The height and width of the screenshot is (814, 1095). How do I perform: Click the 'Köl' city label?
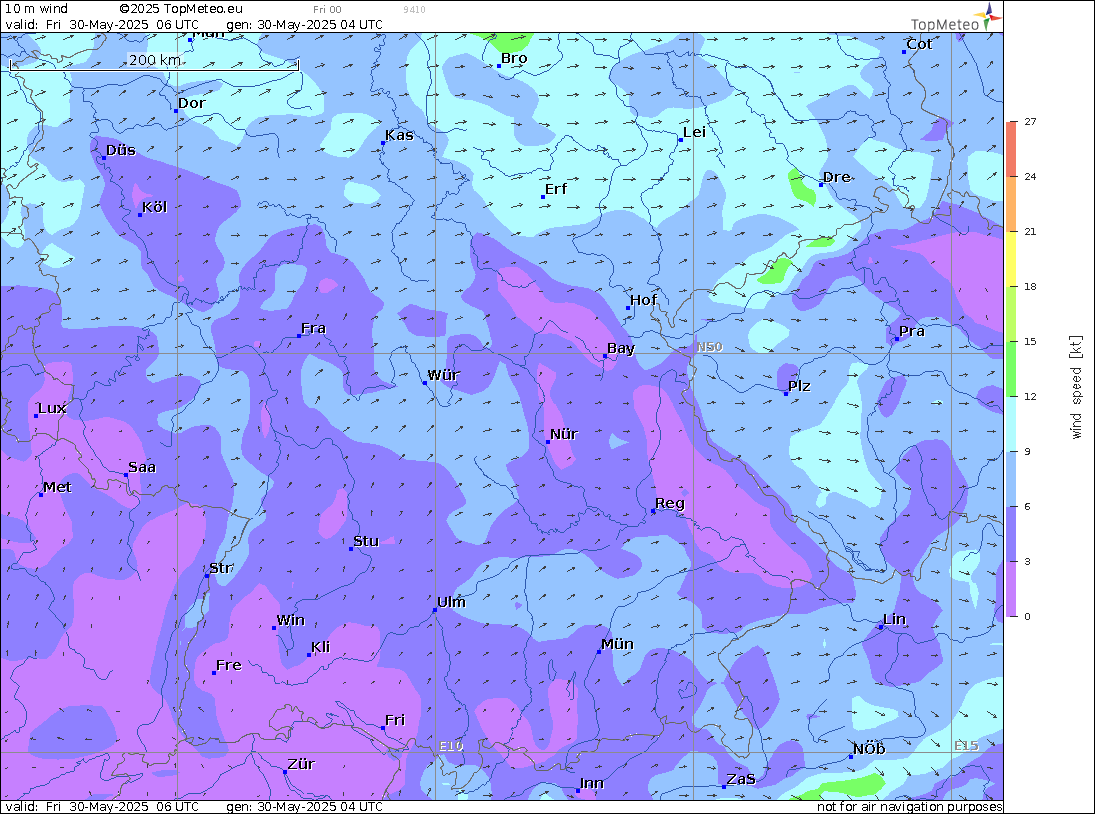[154, 207]
